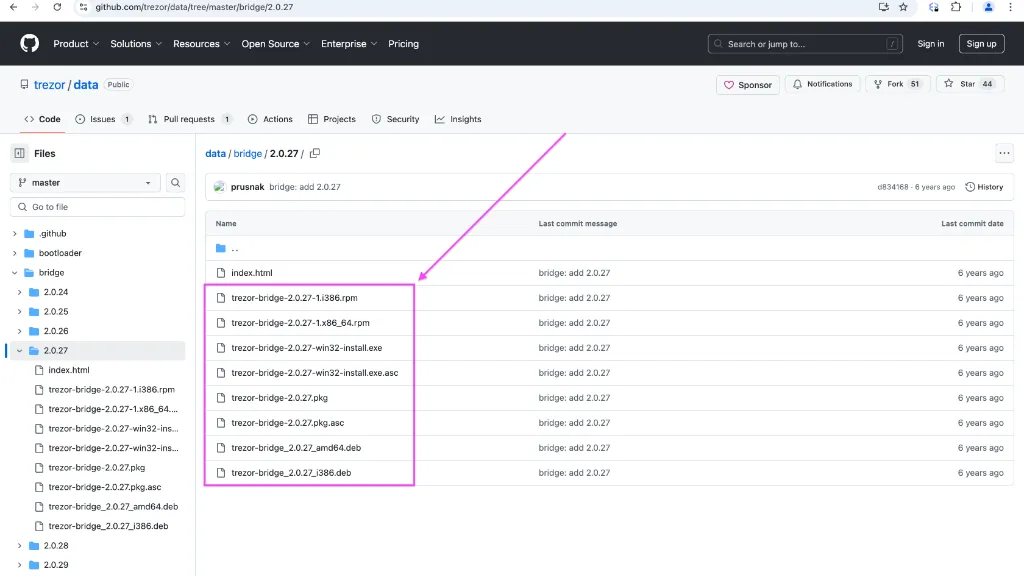Expand the 2.0.28 folder chevron

tap(20, 545)
